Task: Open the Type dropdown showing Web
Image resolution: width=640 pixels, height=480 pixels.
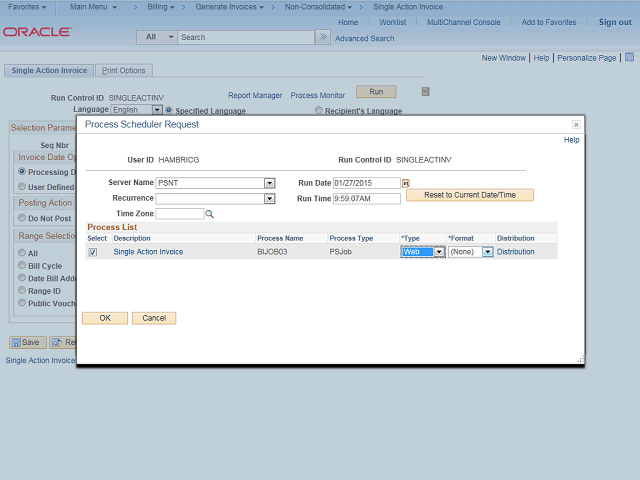Action: click(438, 252)
